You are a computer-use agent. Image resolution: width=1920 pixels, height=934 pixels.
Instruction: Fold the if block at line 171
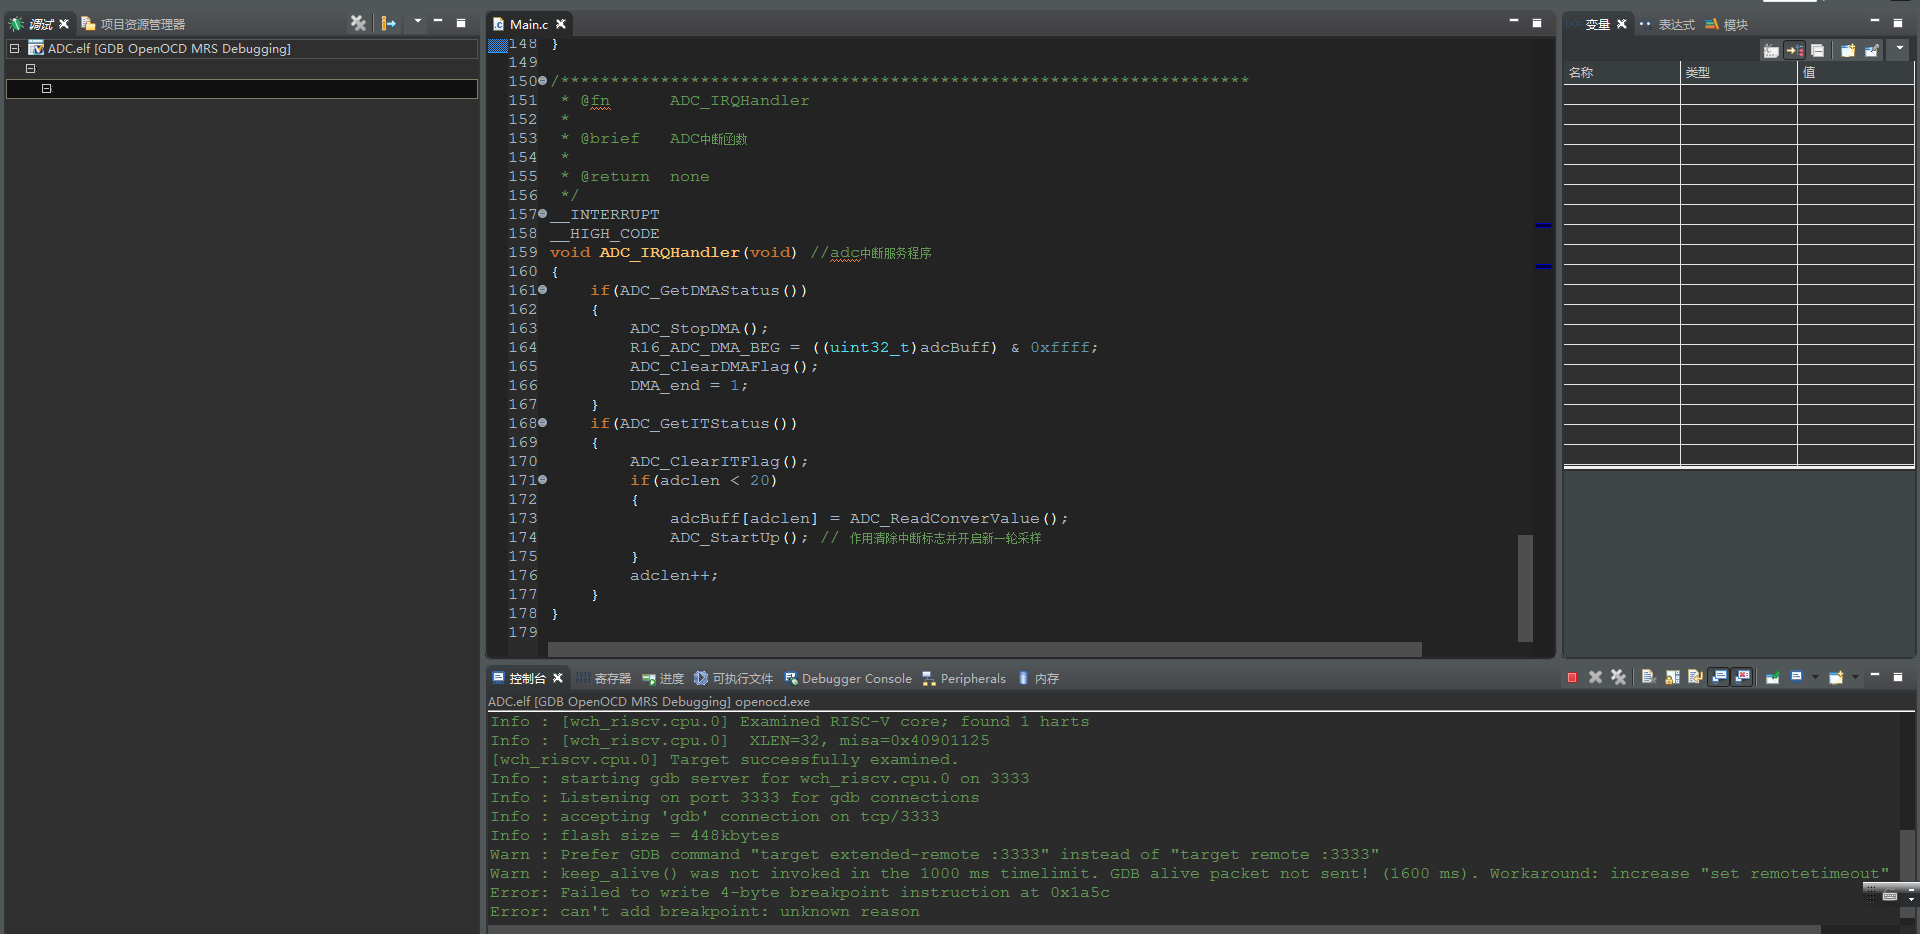coord(543,480)
